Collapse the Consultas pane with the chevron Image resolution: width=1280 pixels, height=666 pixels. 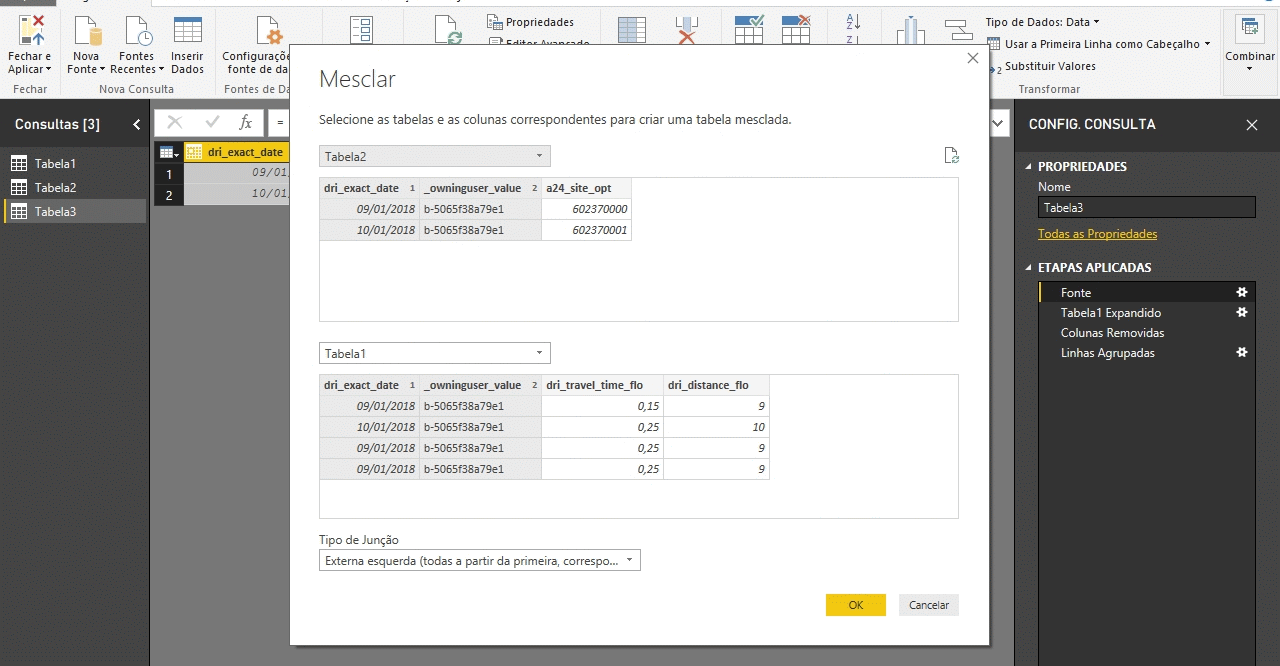[137, 125]
